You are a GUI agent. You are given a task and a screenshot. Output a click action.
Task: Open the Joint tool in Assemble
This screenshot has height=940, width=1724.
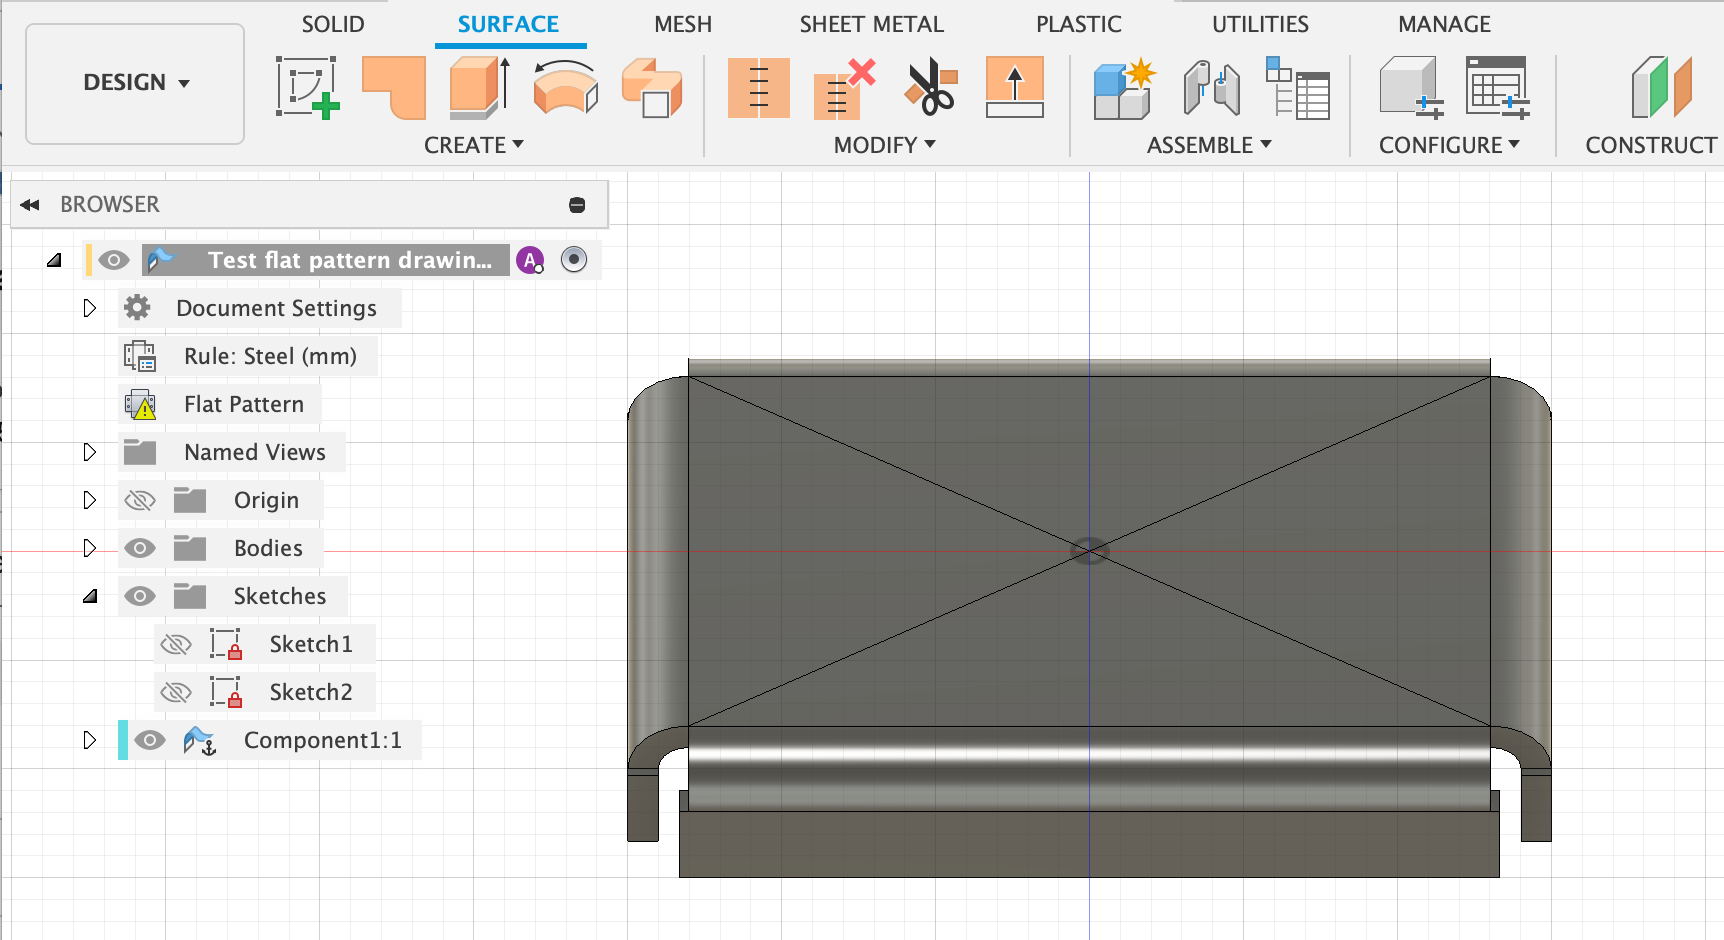(1211, 88)
